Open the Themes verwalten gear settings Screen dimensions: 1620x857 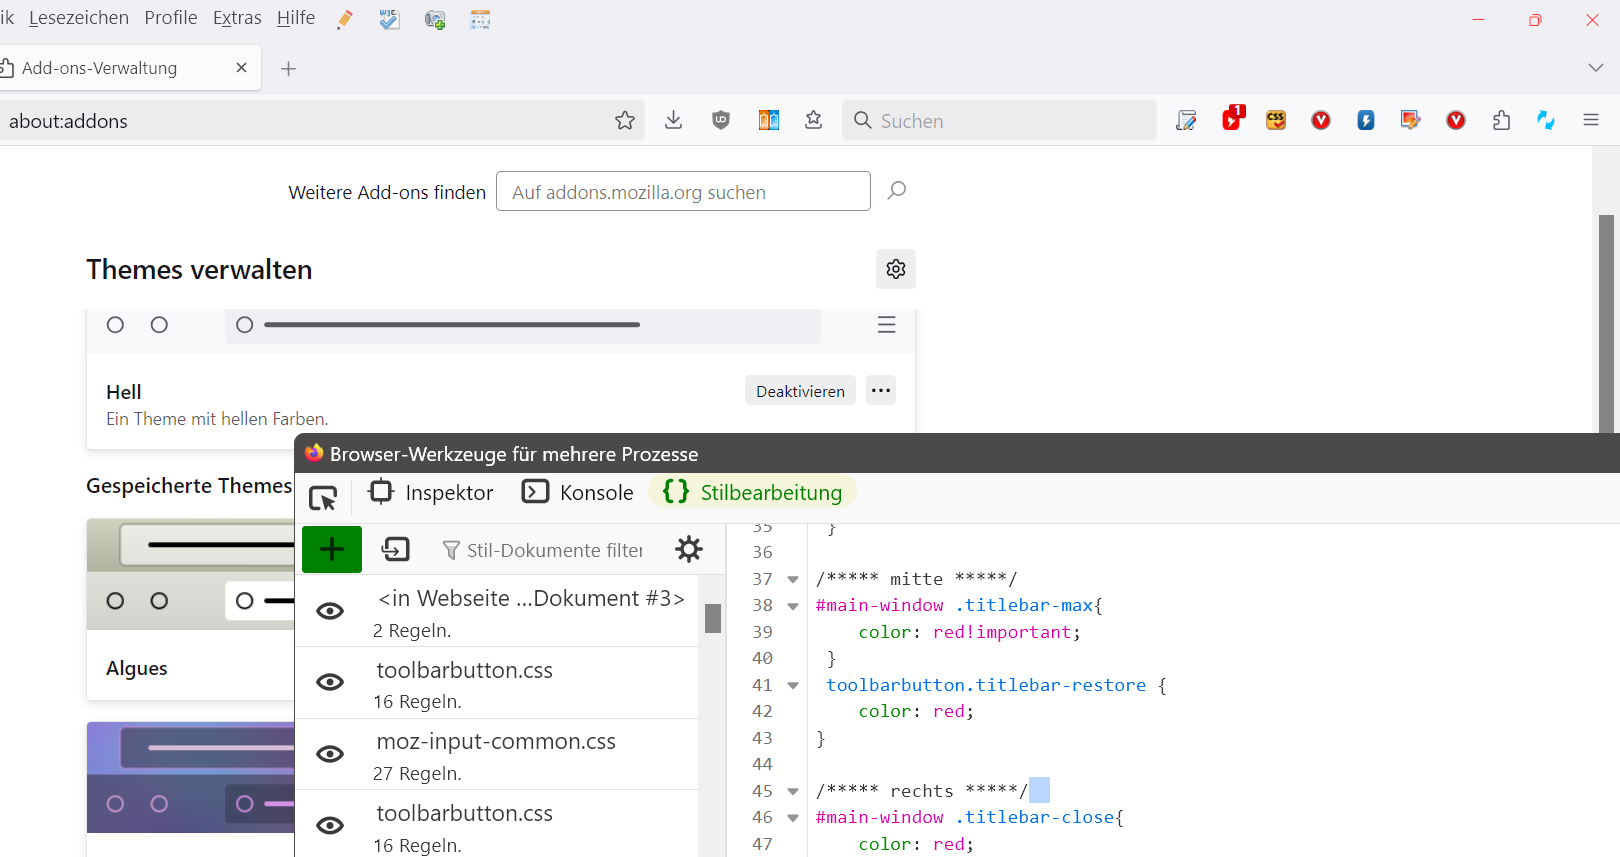click(896, 269)
